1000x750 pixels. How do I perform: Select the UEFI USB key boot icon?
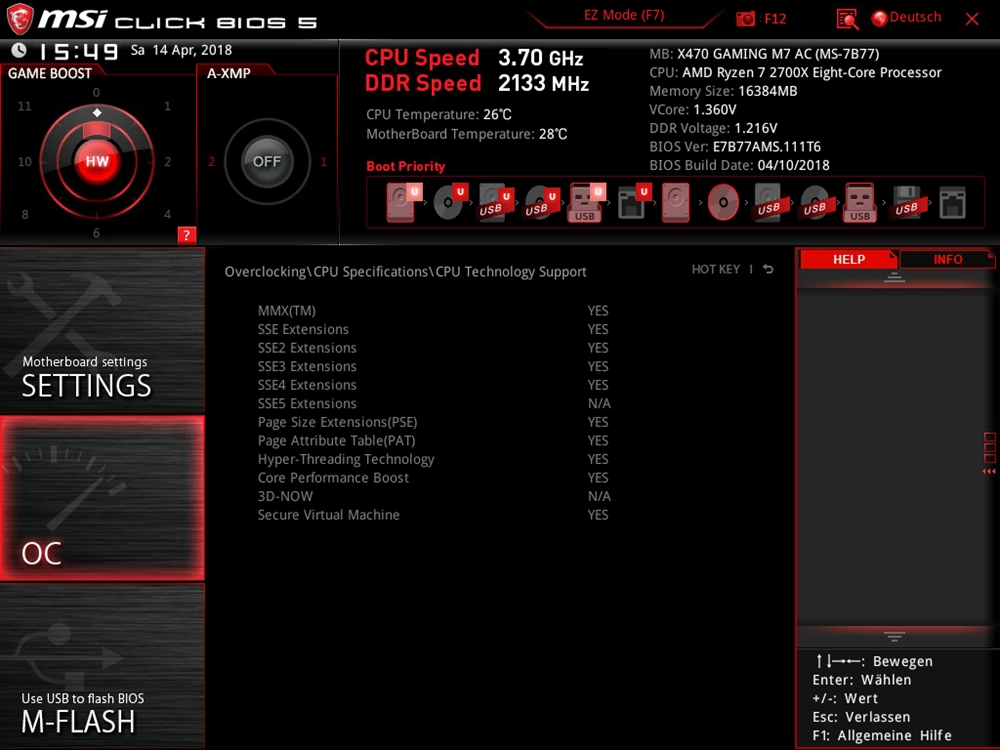pyautogui.click(x=586, y=202)
